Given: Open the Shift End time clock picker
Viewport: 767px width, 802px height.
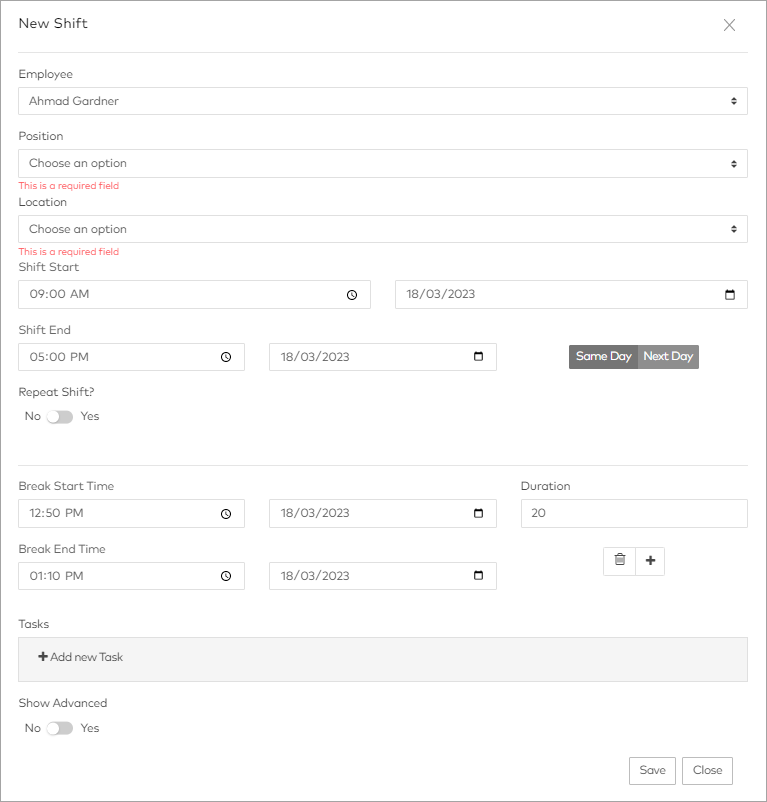Looking at the screenshot, I should (227, 356).
